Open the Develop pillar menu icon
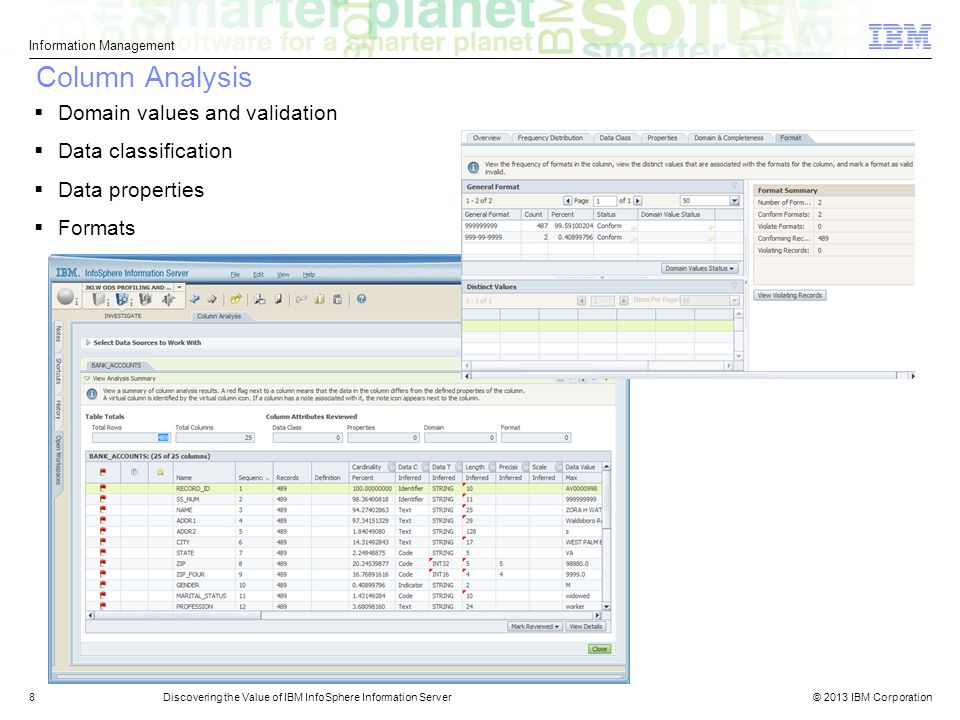Image resolution: width=960 pixels, height=720 pixels. [x=145, y=299]
